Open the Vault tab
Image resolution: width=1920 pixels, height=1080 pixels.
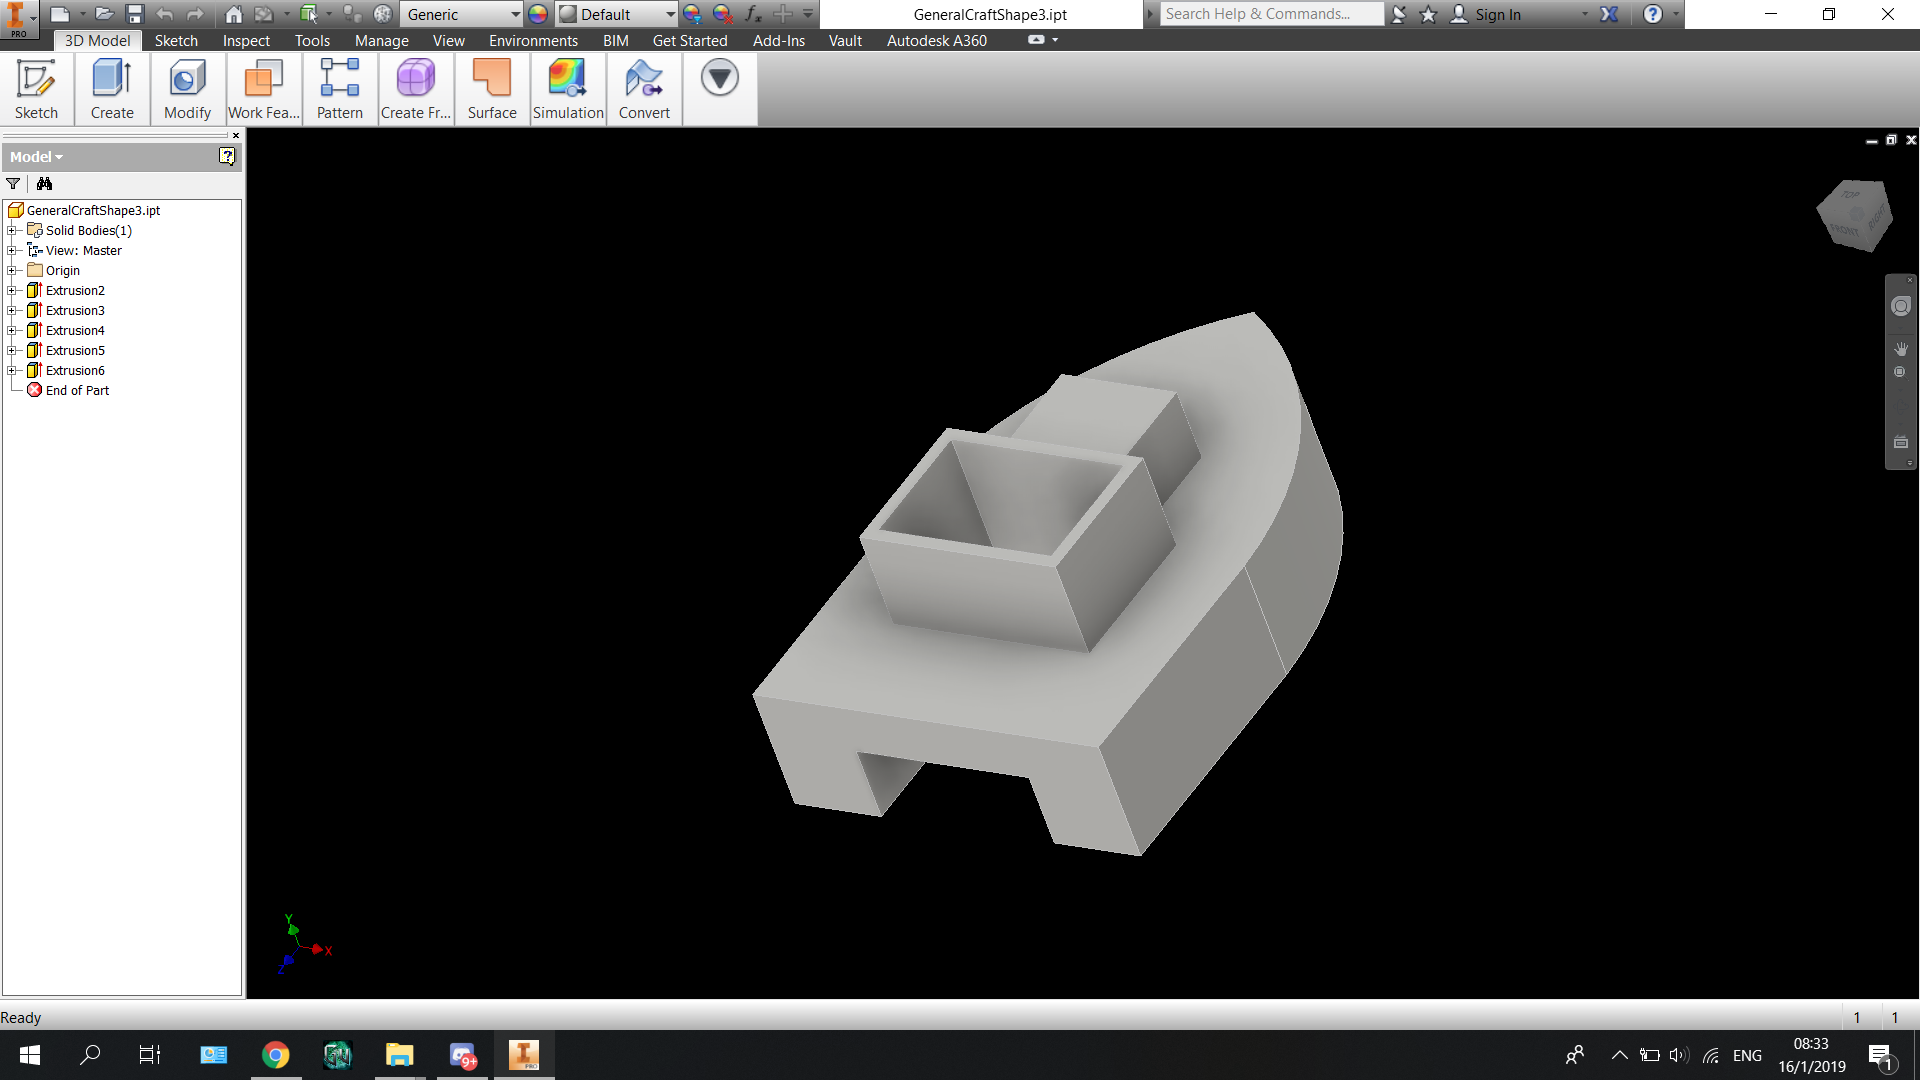pos(845,41)
